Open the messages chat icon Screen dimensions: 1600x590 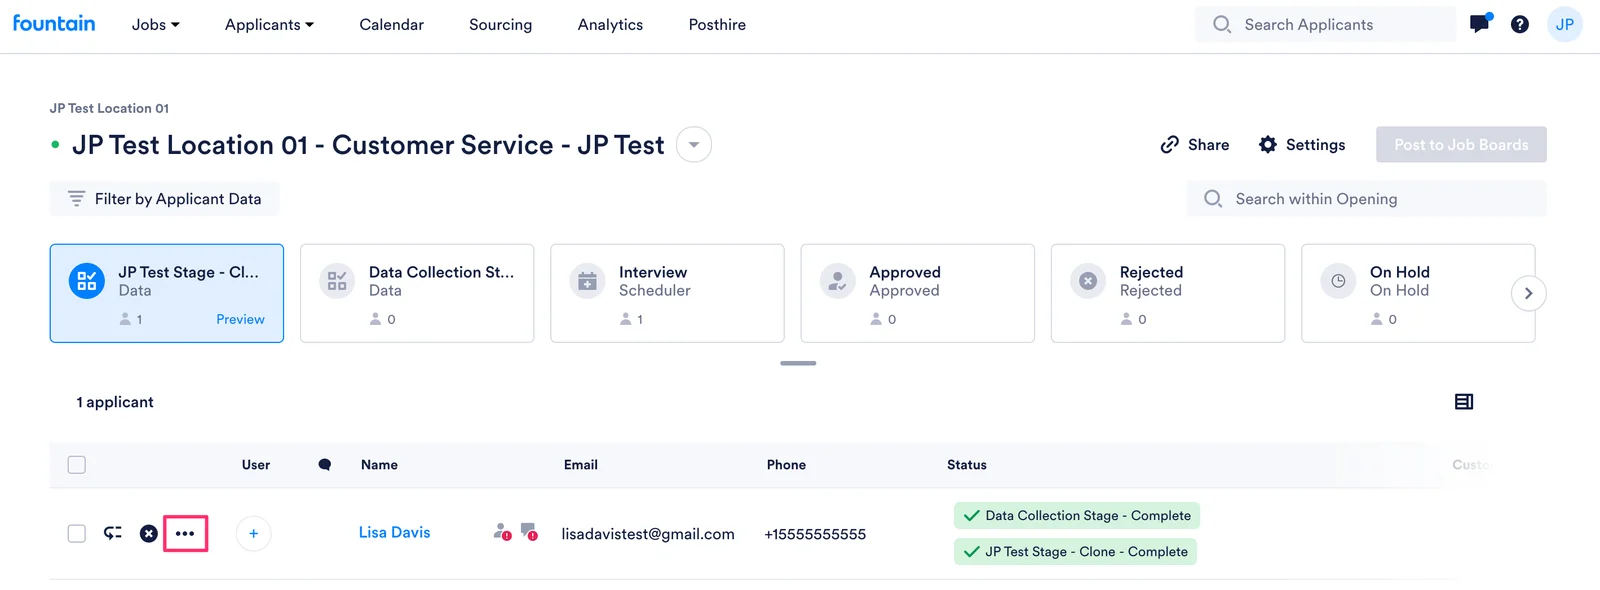pos(1479,24)
